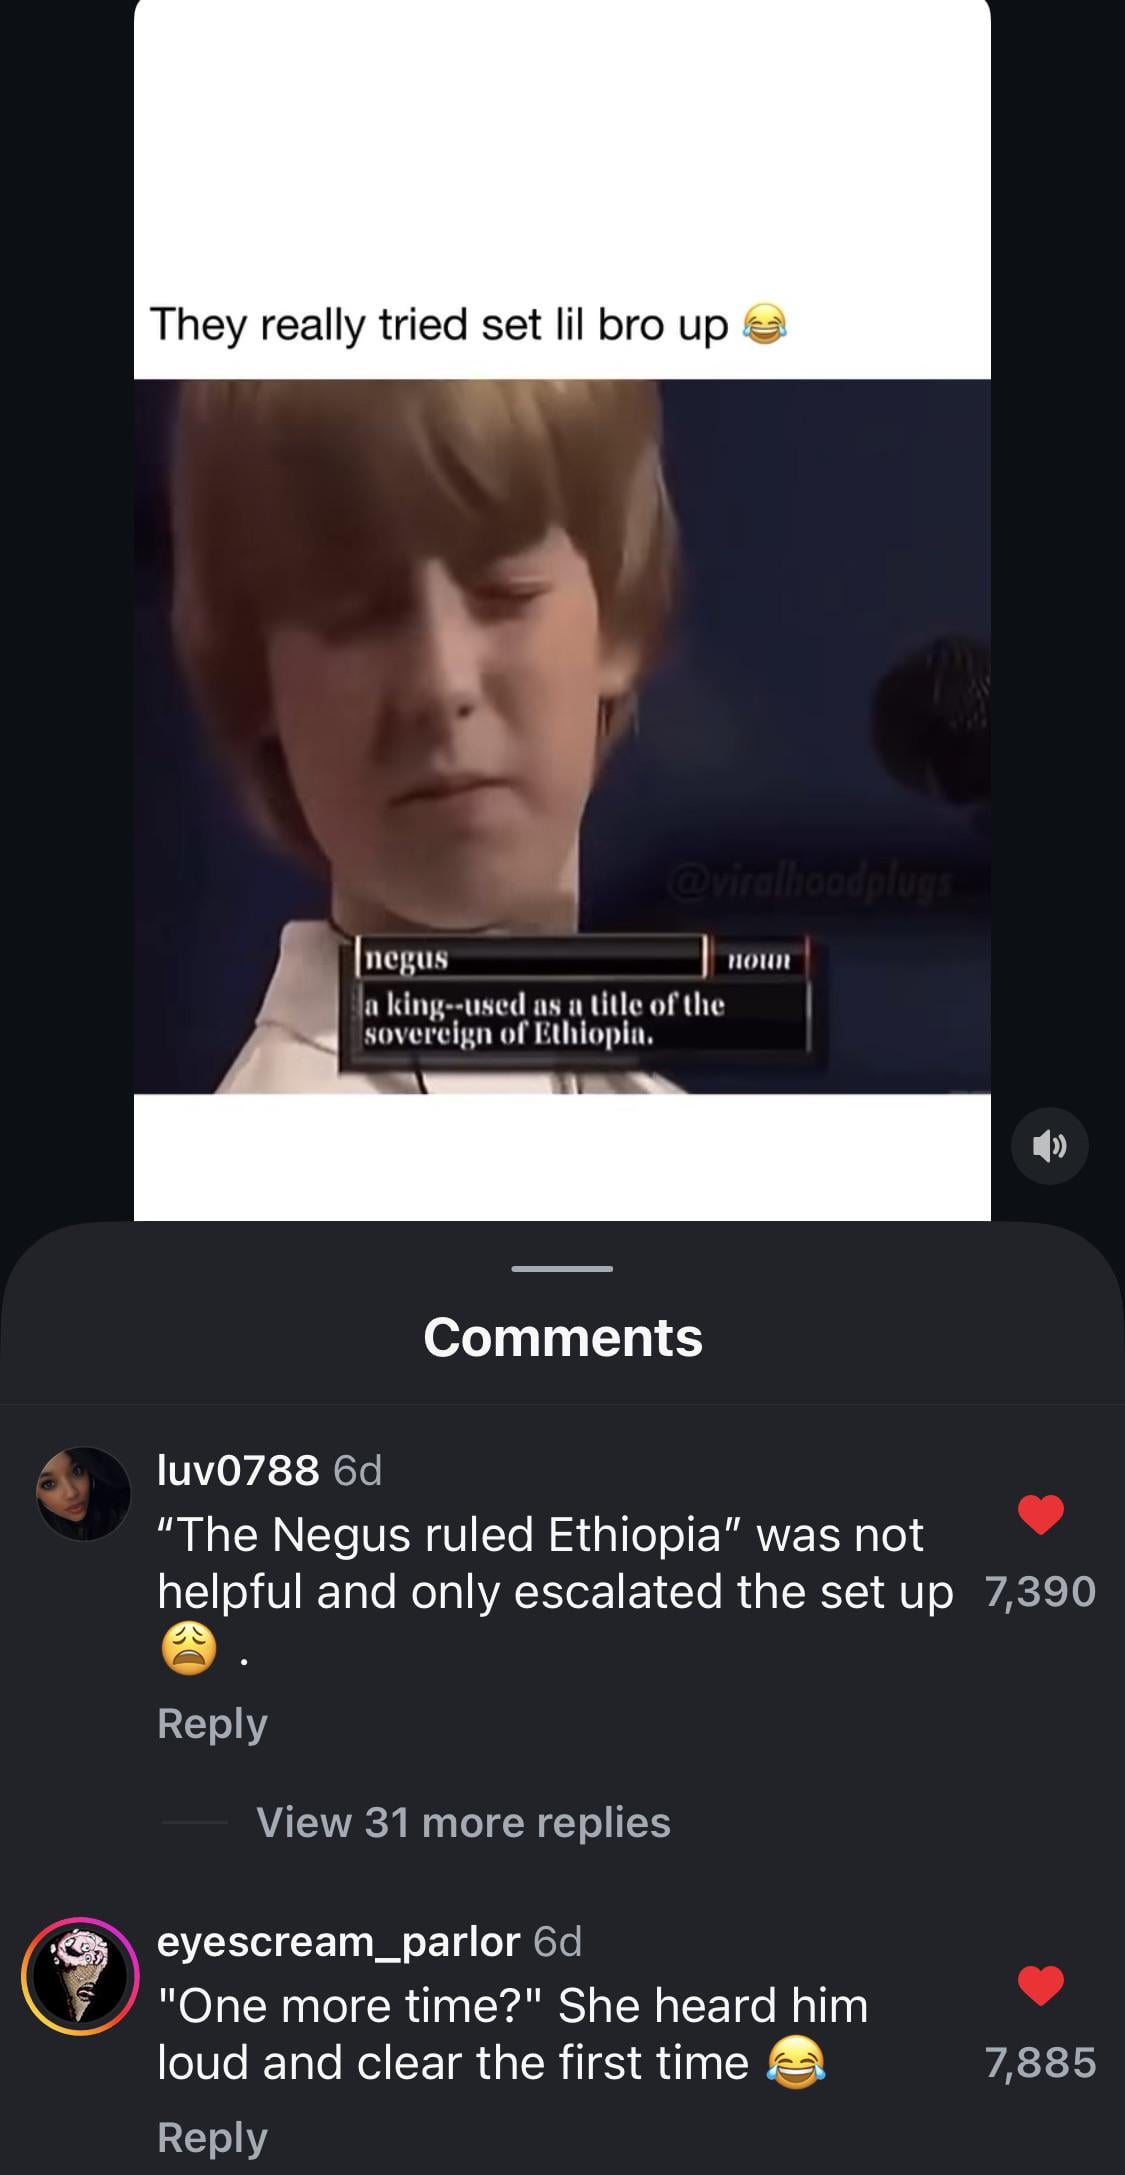Tap the weary emoji in luv0788's comment
This screenshot has width=1125, height=2175.
[188, 1649]
